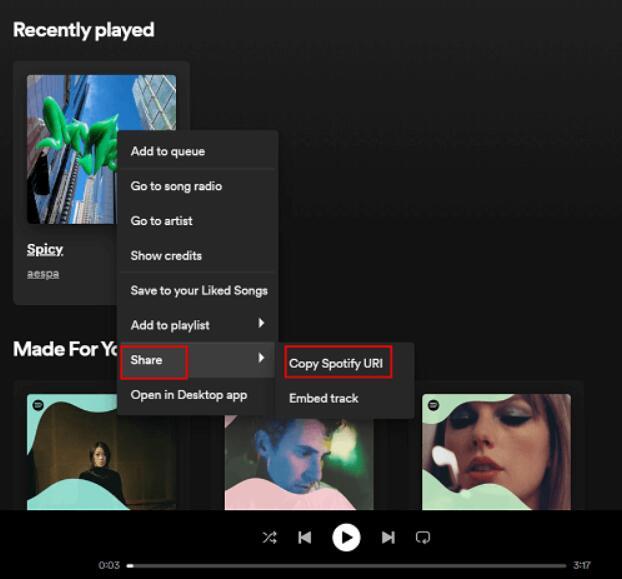Image resolution: width=622 pixels, height=579 pixels.
Task: Select Open in Desktop app
Action: (197, 395)
